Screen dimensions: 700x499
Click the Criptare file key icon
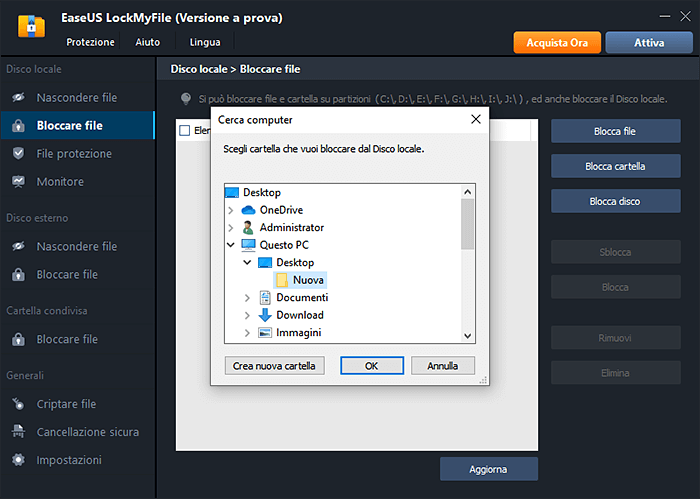(x=18, y=403)
